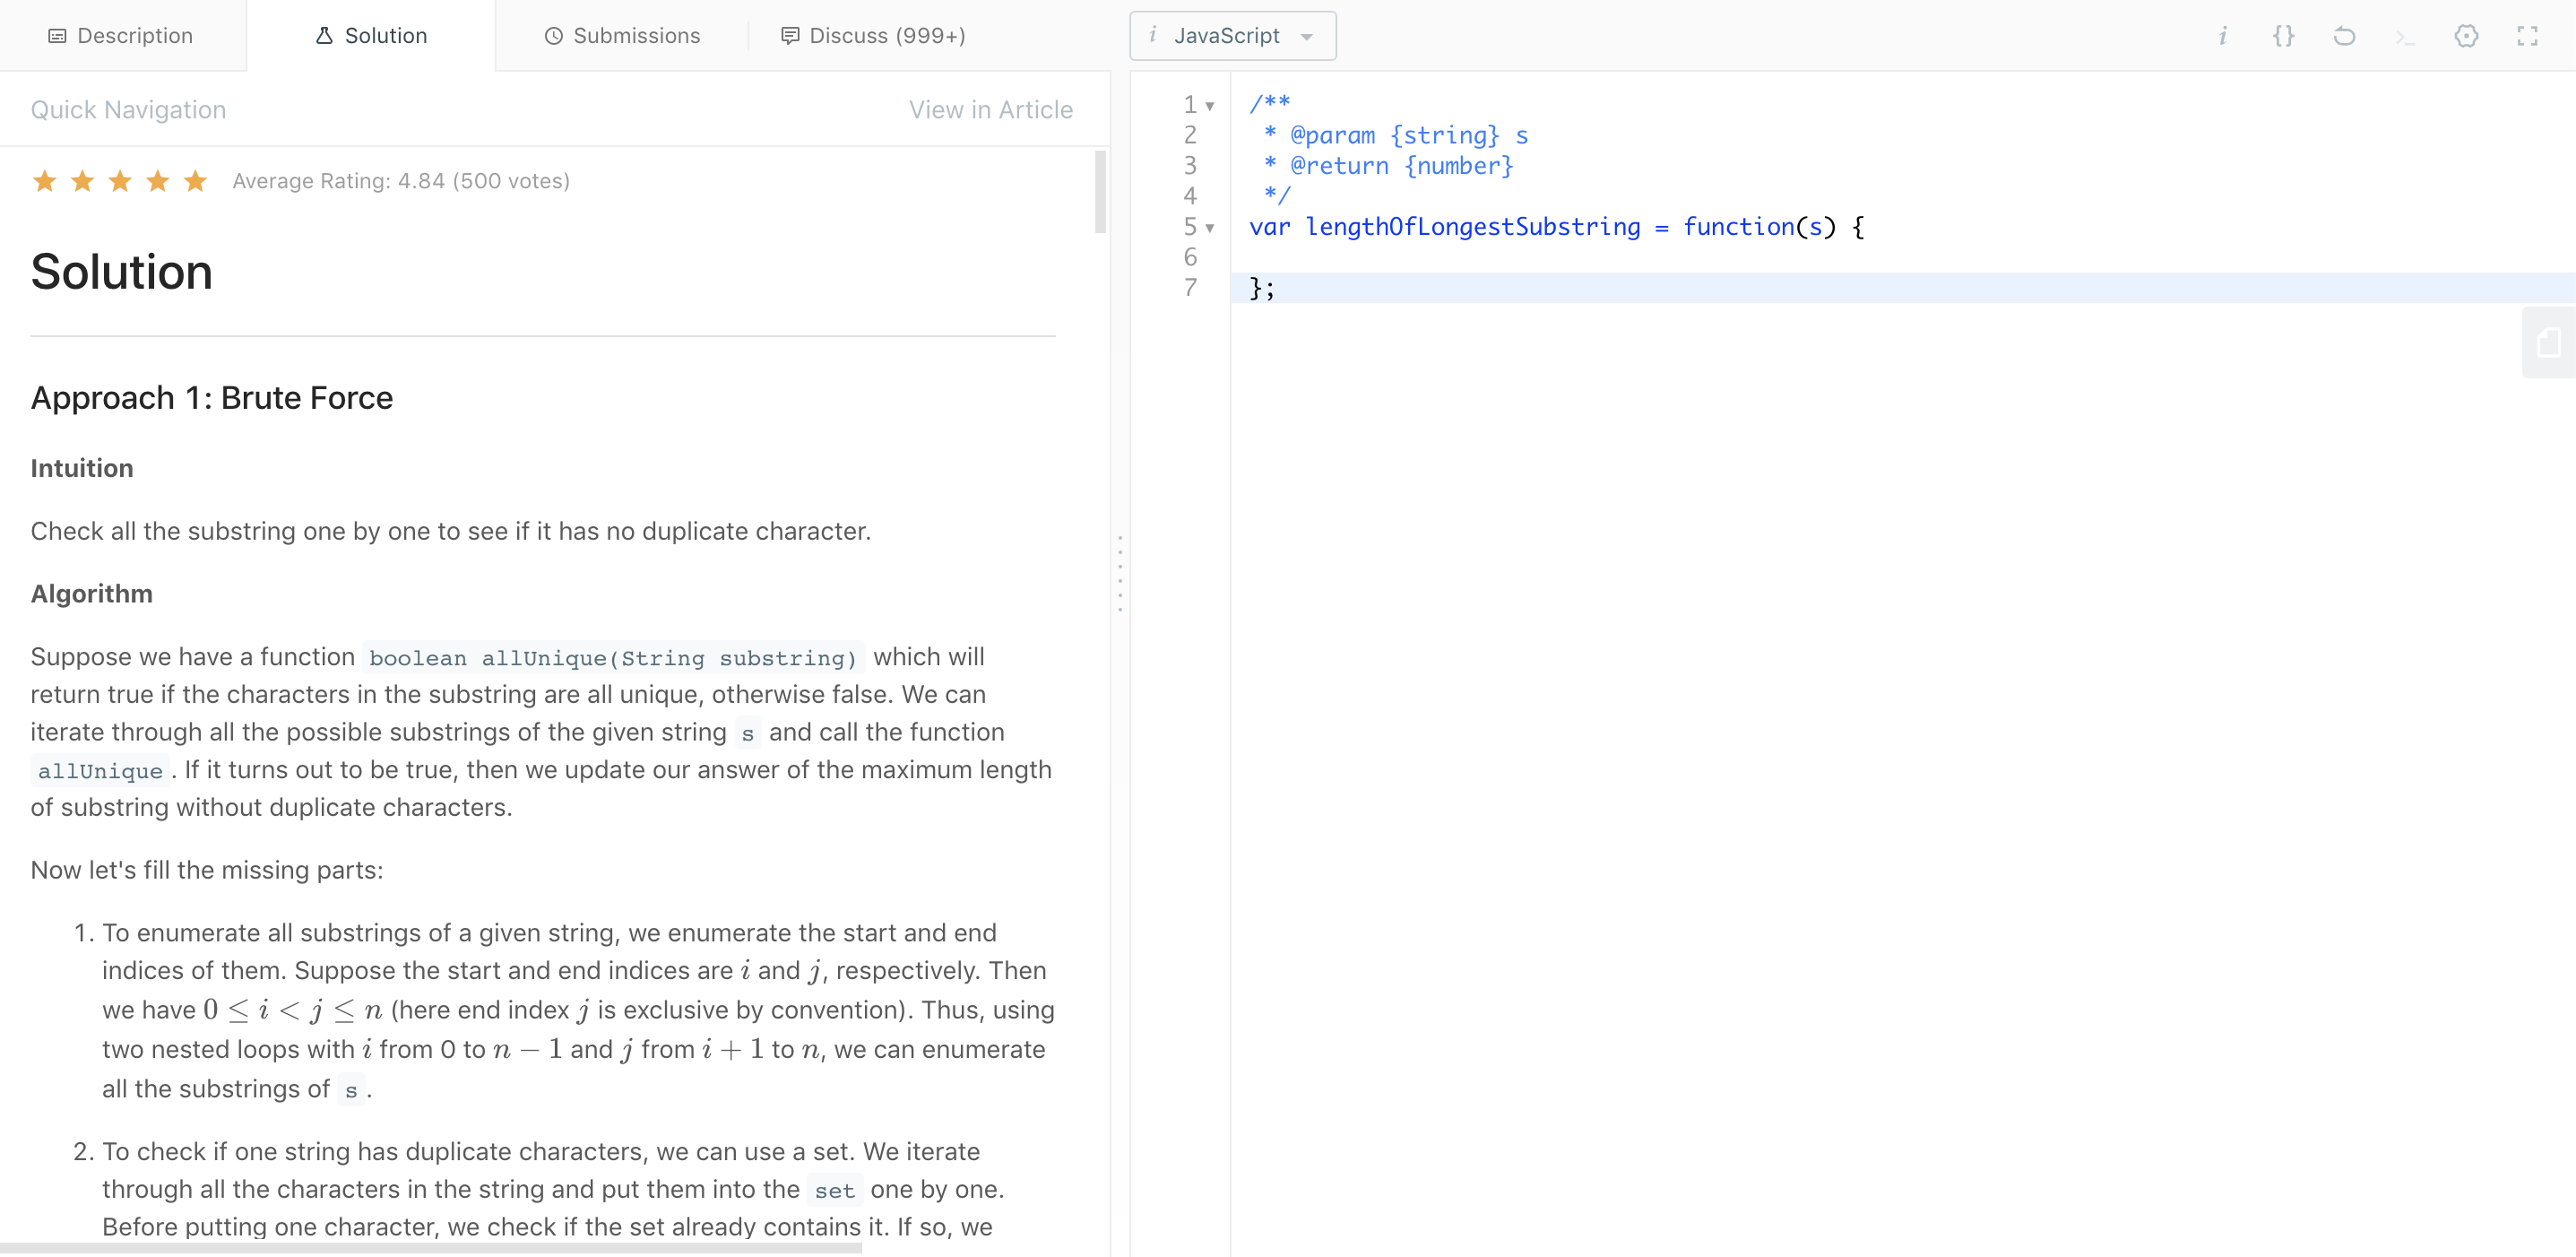Click the panel divider drag handle
This screenshot has height=1257, width=2576.
[1120, 573]
